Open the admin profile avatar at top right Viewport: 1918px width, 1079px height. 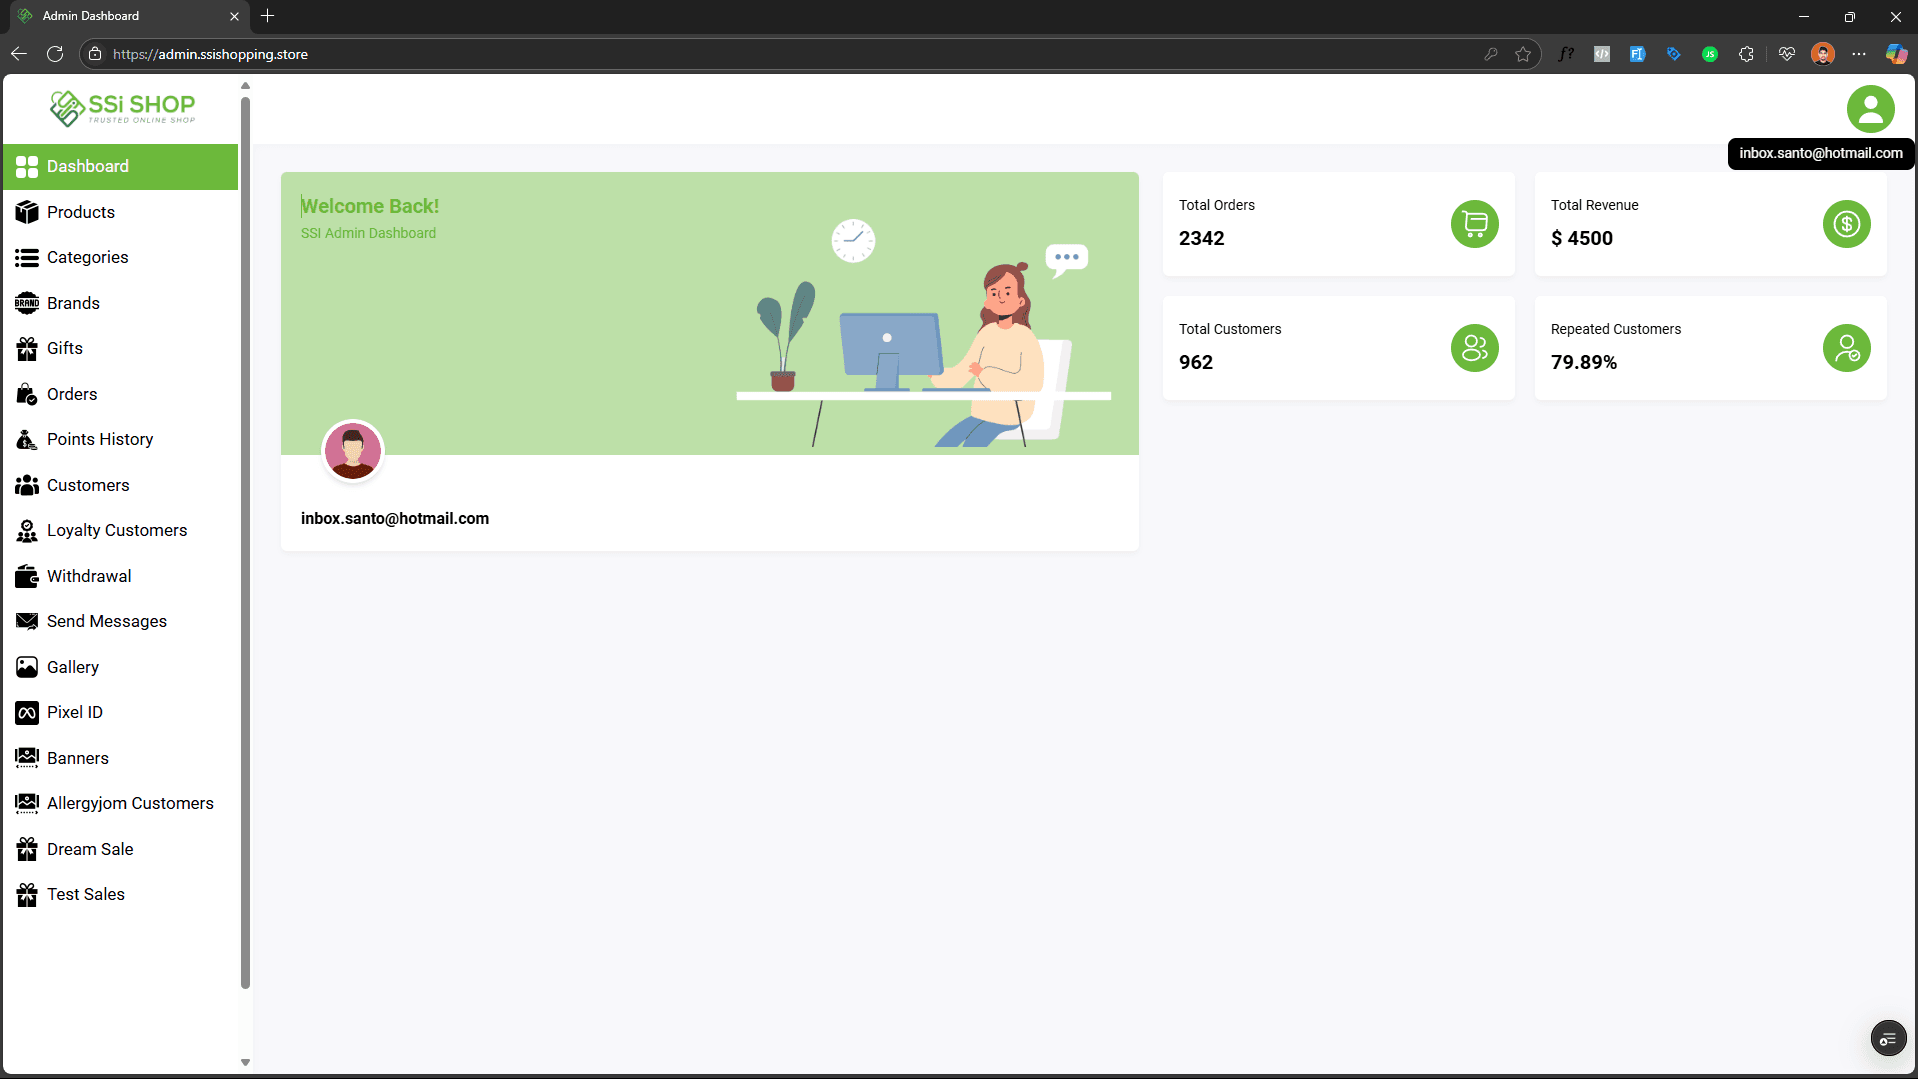pos(1871,108)
